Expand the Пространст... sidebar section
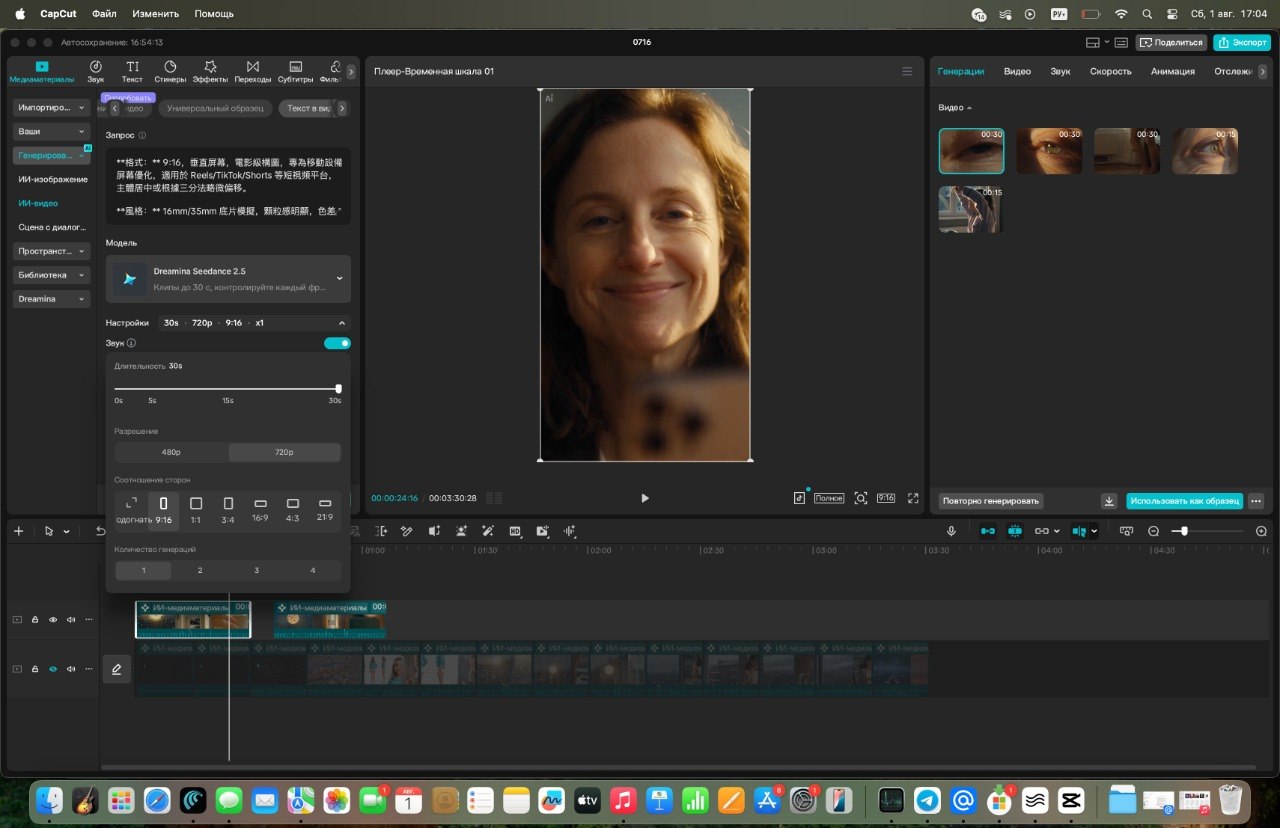This screenshot has width=1280, height=828. pyautogui.click(x=52, y=251)
